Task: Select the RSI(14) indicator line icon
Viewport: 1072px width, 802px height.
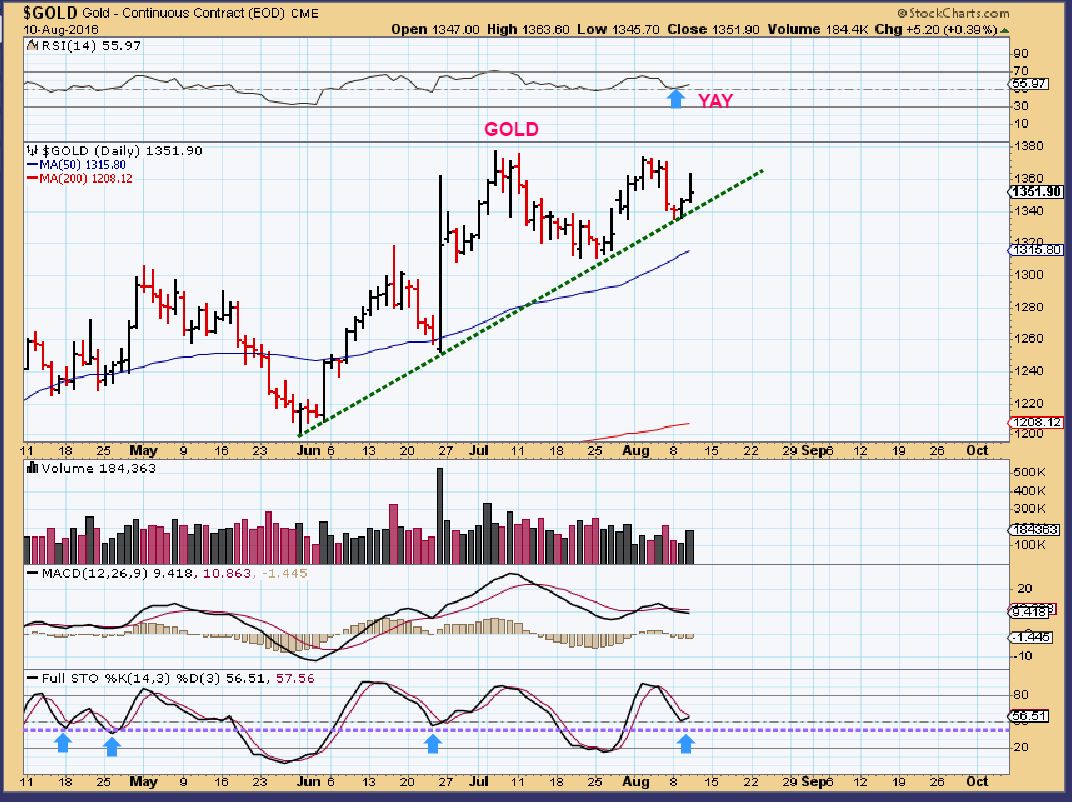Action: (x=34, y=45)
